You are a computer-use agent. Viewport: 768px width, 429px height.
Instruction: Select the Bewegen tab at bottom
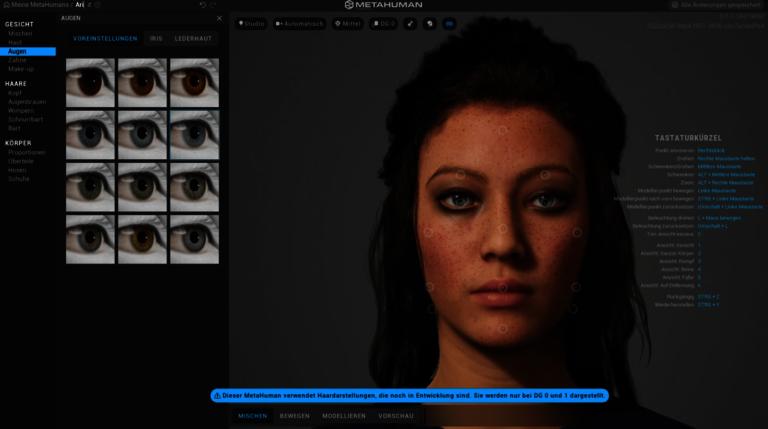(295, 416)
